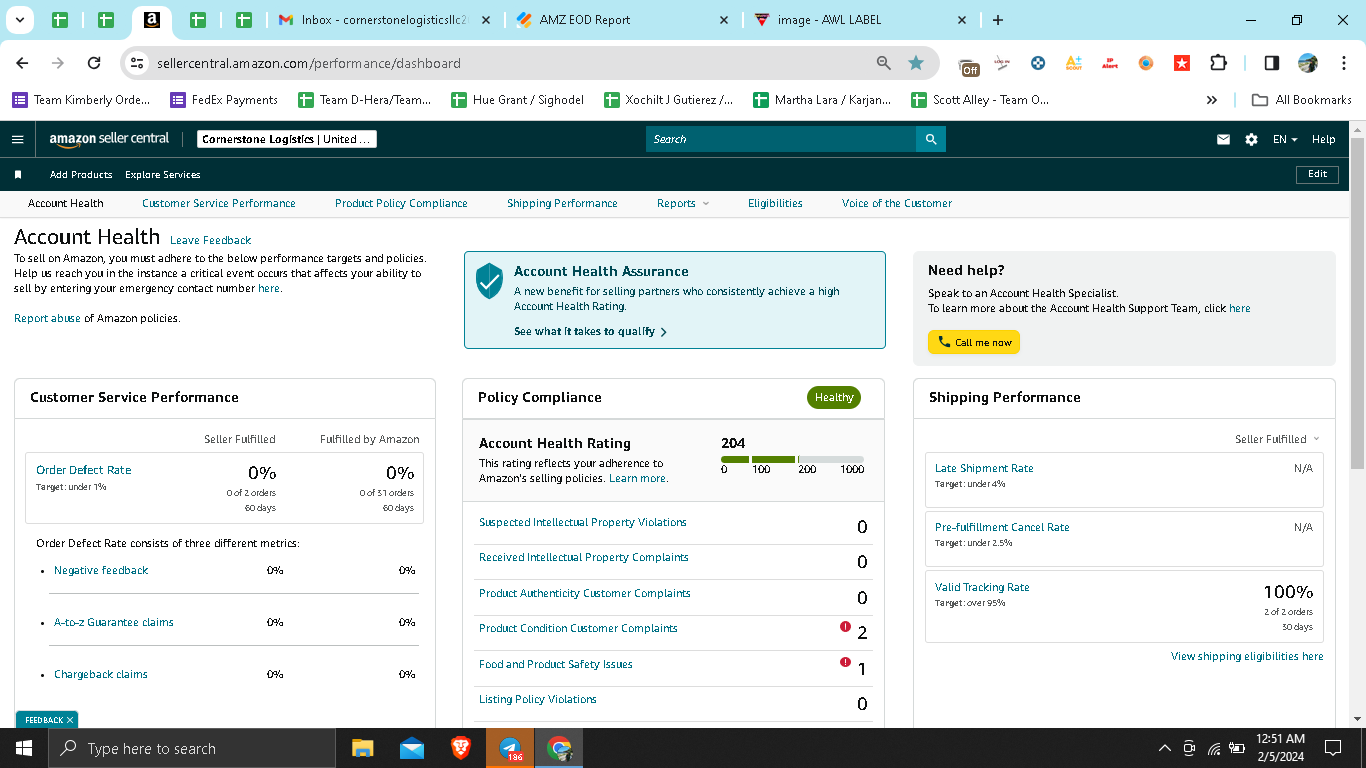1366x768 pixels.
Task: Click the Account Health Rating score bar
Action: [793, 460]
